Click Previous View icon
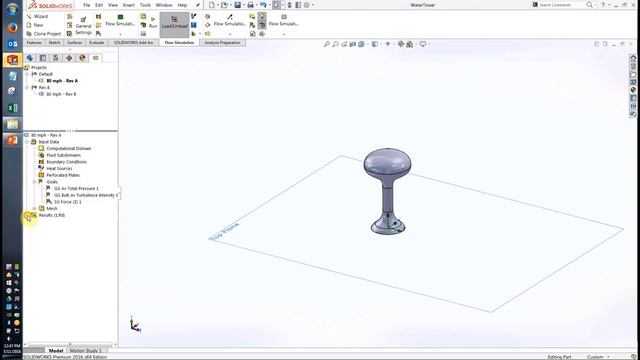 [344, 44]
